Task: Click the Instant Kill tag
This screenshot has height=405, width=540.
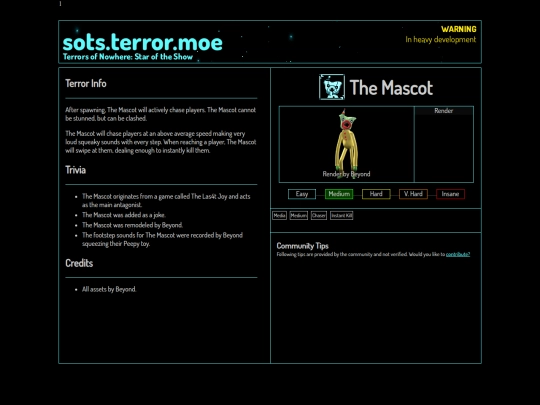Action: click(342, 216)
